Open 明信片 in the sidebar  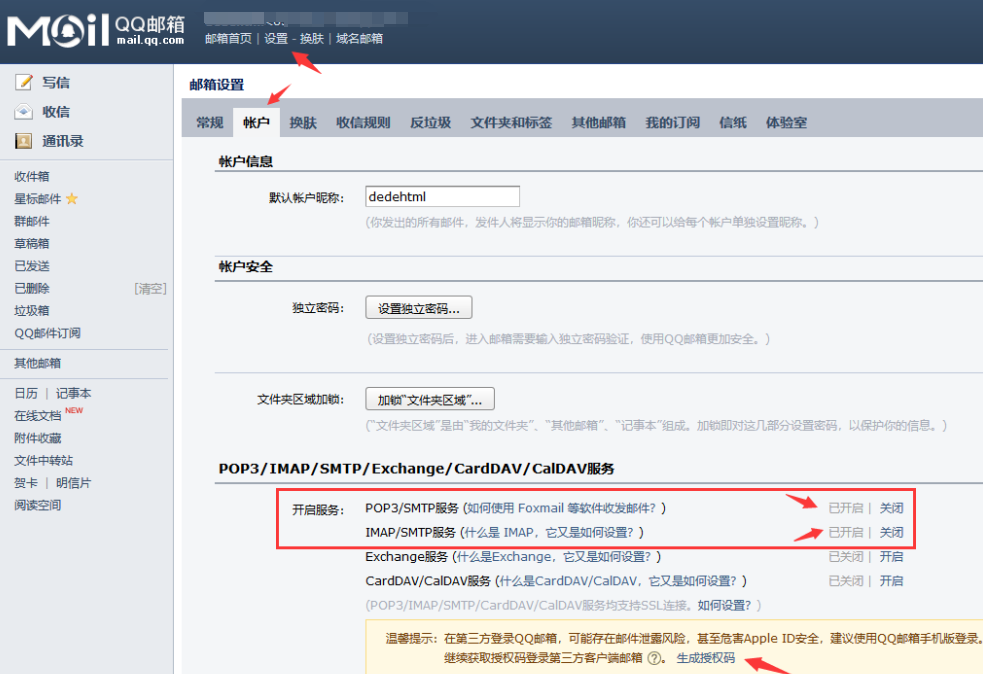click(73, 483)
